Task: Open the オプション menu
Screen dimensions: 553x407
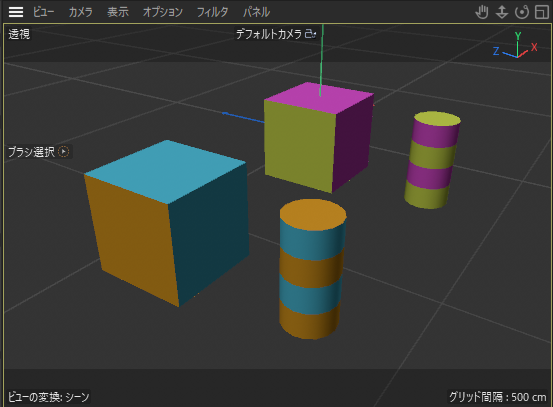Action: 163,12
